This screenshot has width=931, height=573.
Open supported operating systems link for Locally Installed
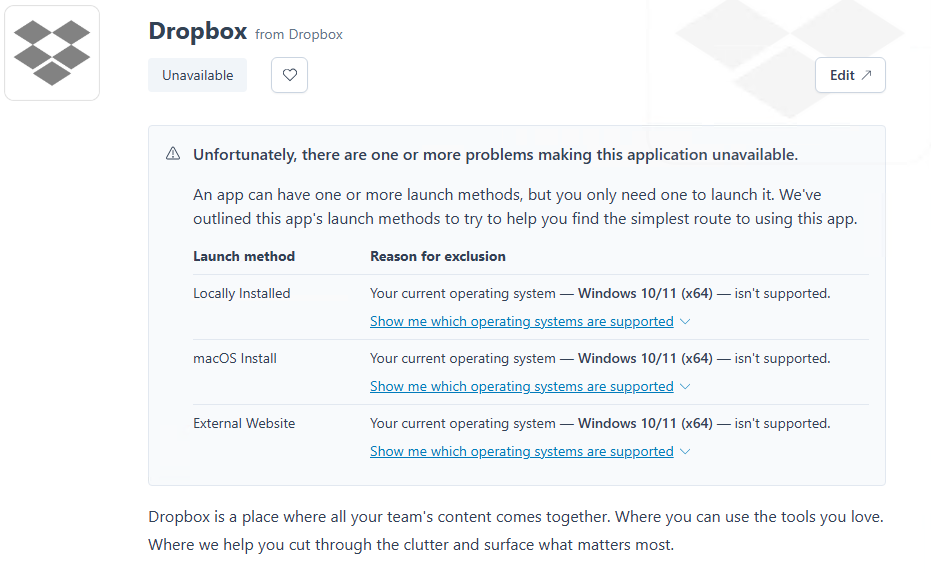[521, 322]
